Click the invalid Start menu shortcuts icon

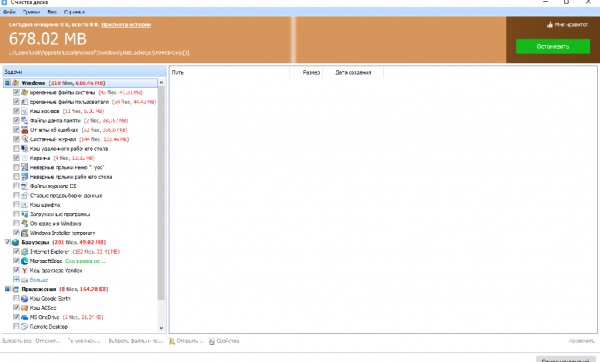[x=25, y=167]
